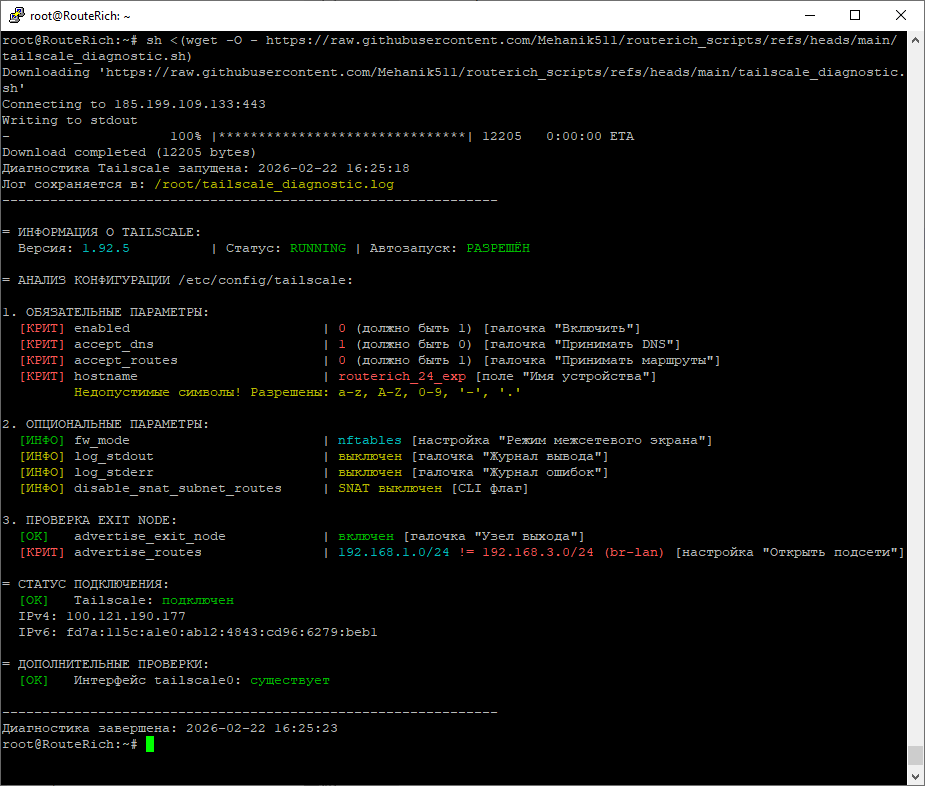This screenshot has height=786, width=925.
Task: Maximize the PuTTY terminal window
Action: pyautogui.click(x=855, y=16)
